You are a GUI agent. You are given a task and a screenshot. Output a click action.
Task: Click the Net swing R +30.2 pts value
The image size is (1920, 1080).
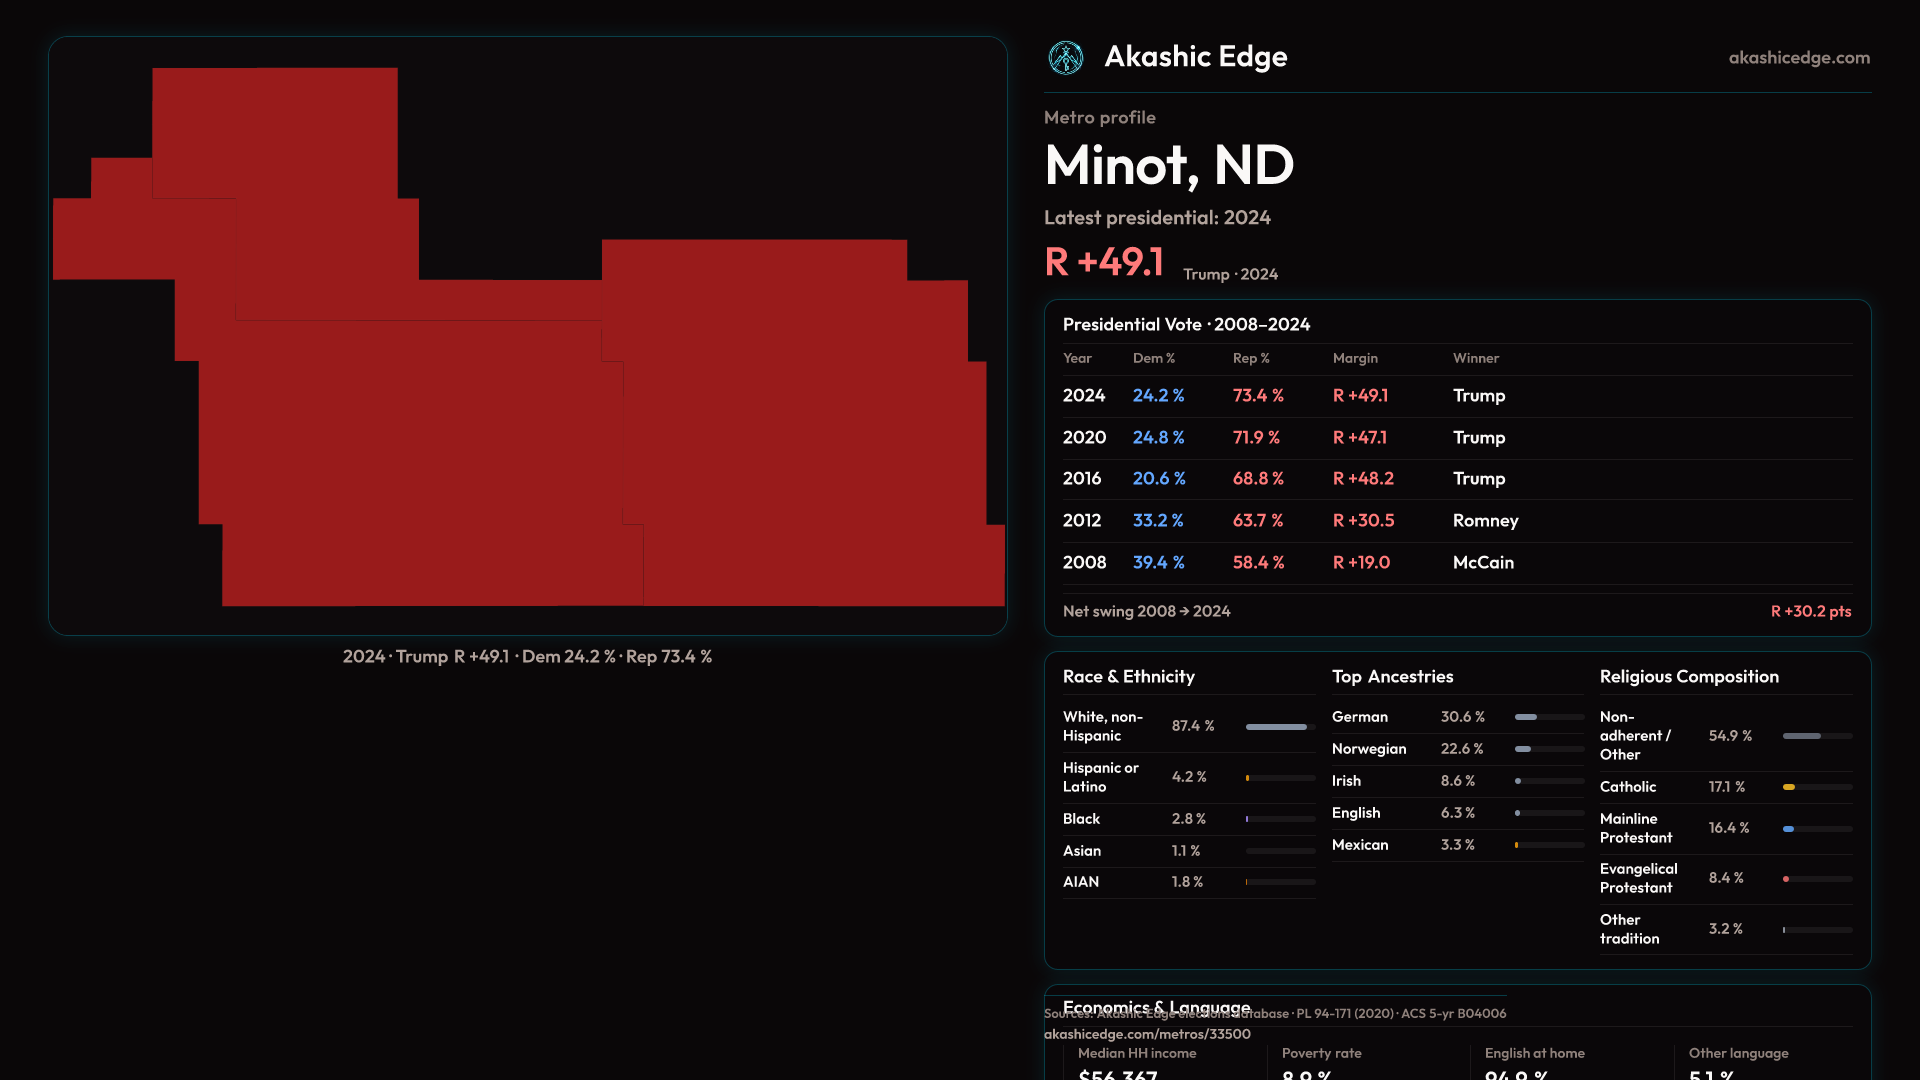click(x=1810, y=611)
